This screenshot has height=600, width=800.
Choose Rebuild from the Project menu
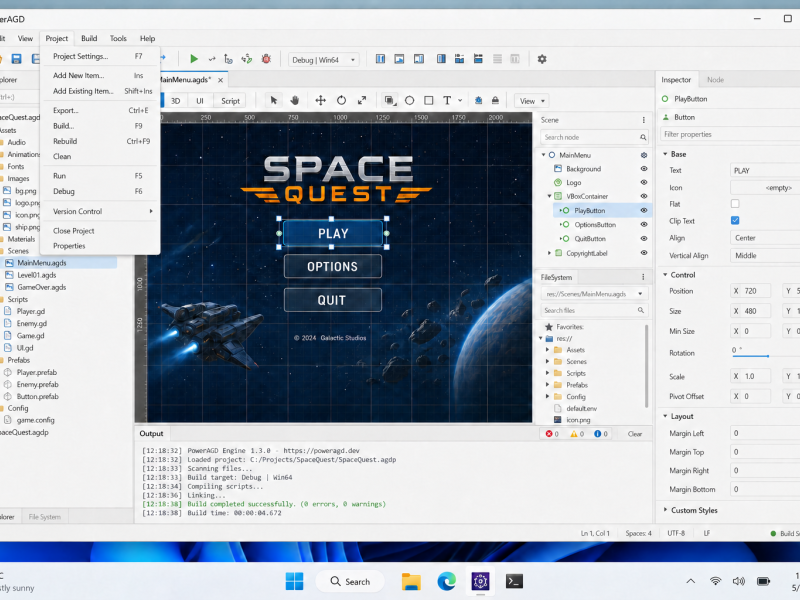click(98, 141)
